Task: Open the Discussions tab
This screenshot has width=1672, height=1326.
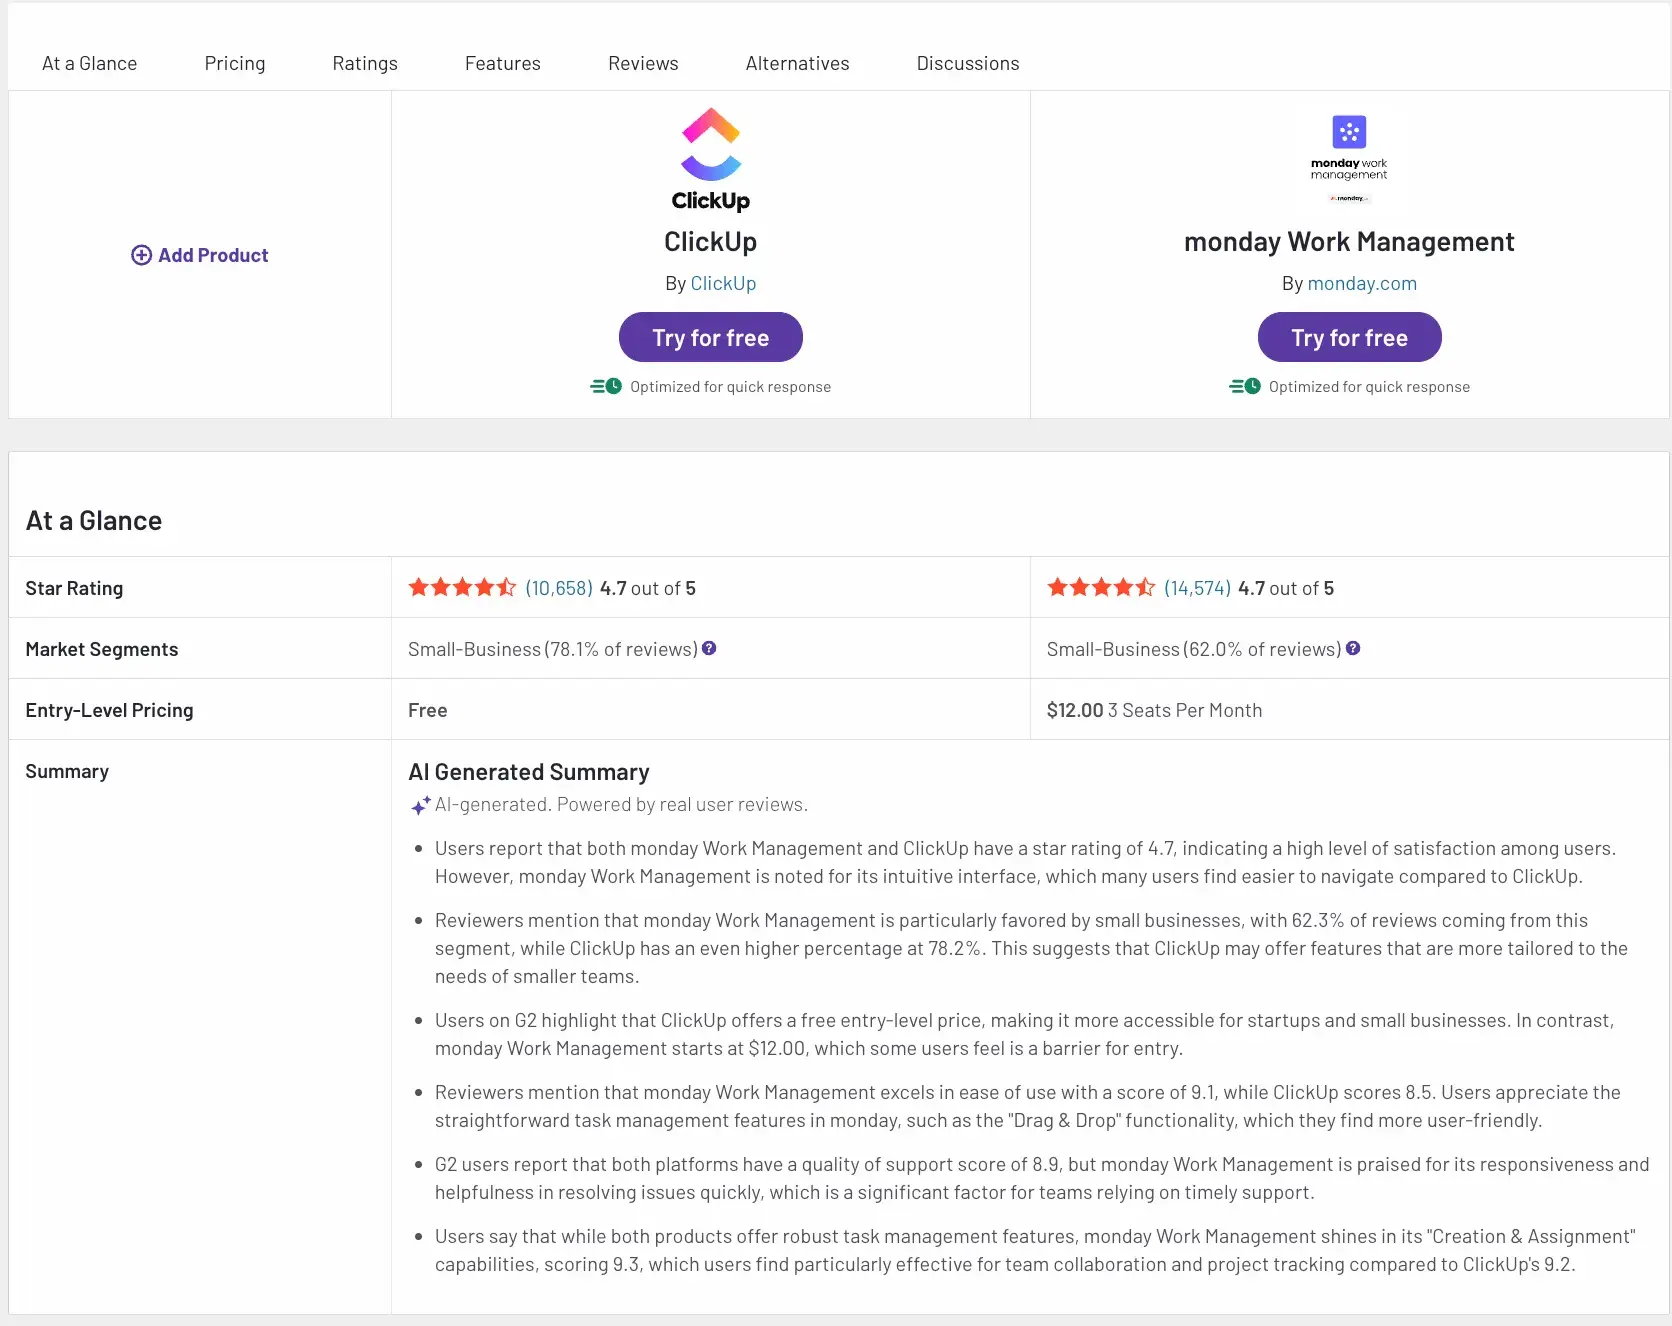Action: [x=967, y=62]
